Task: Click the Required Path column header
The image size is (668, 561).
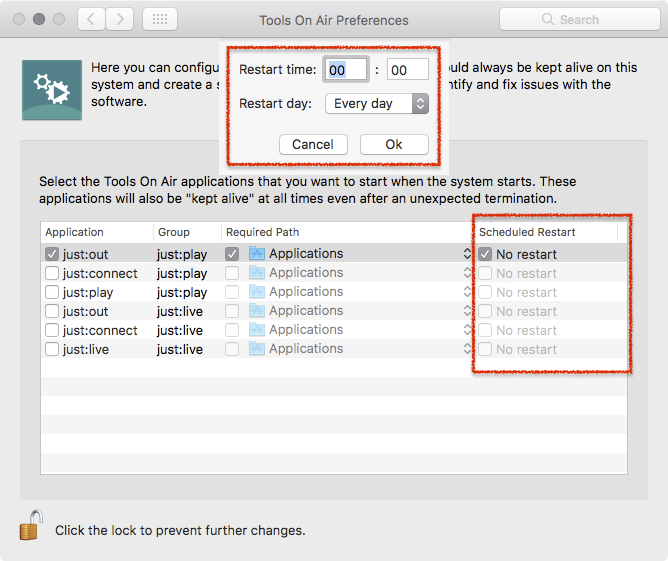Action: click(347, 232)
